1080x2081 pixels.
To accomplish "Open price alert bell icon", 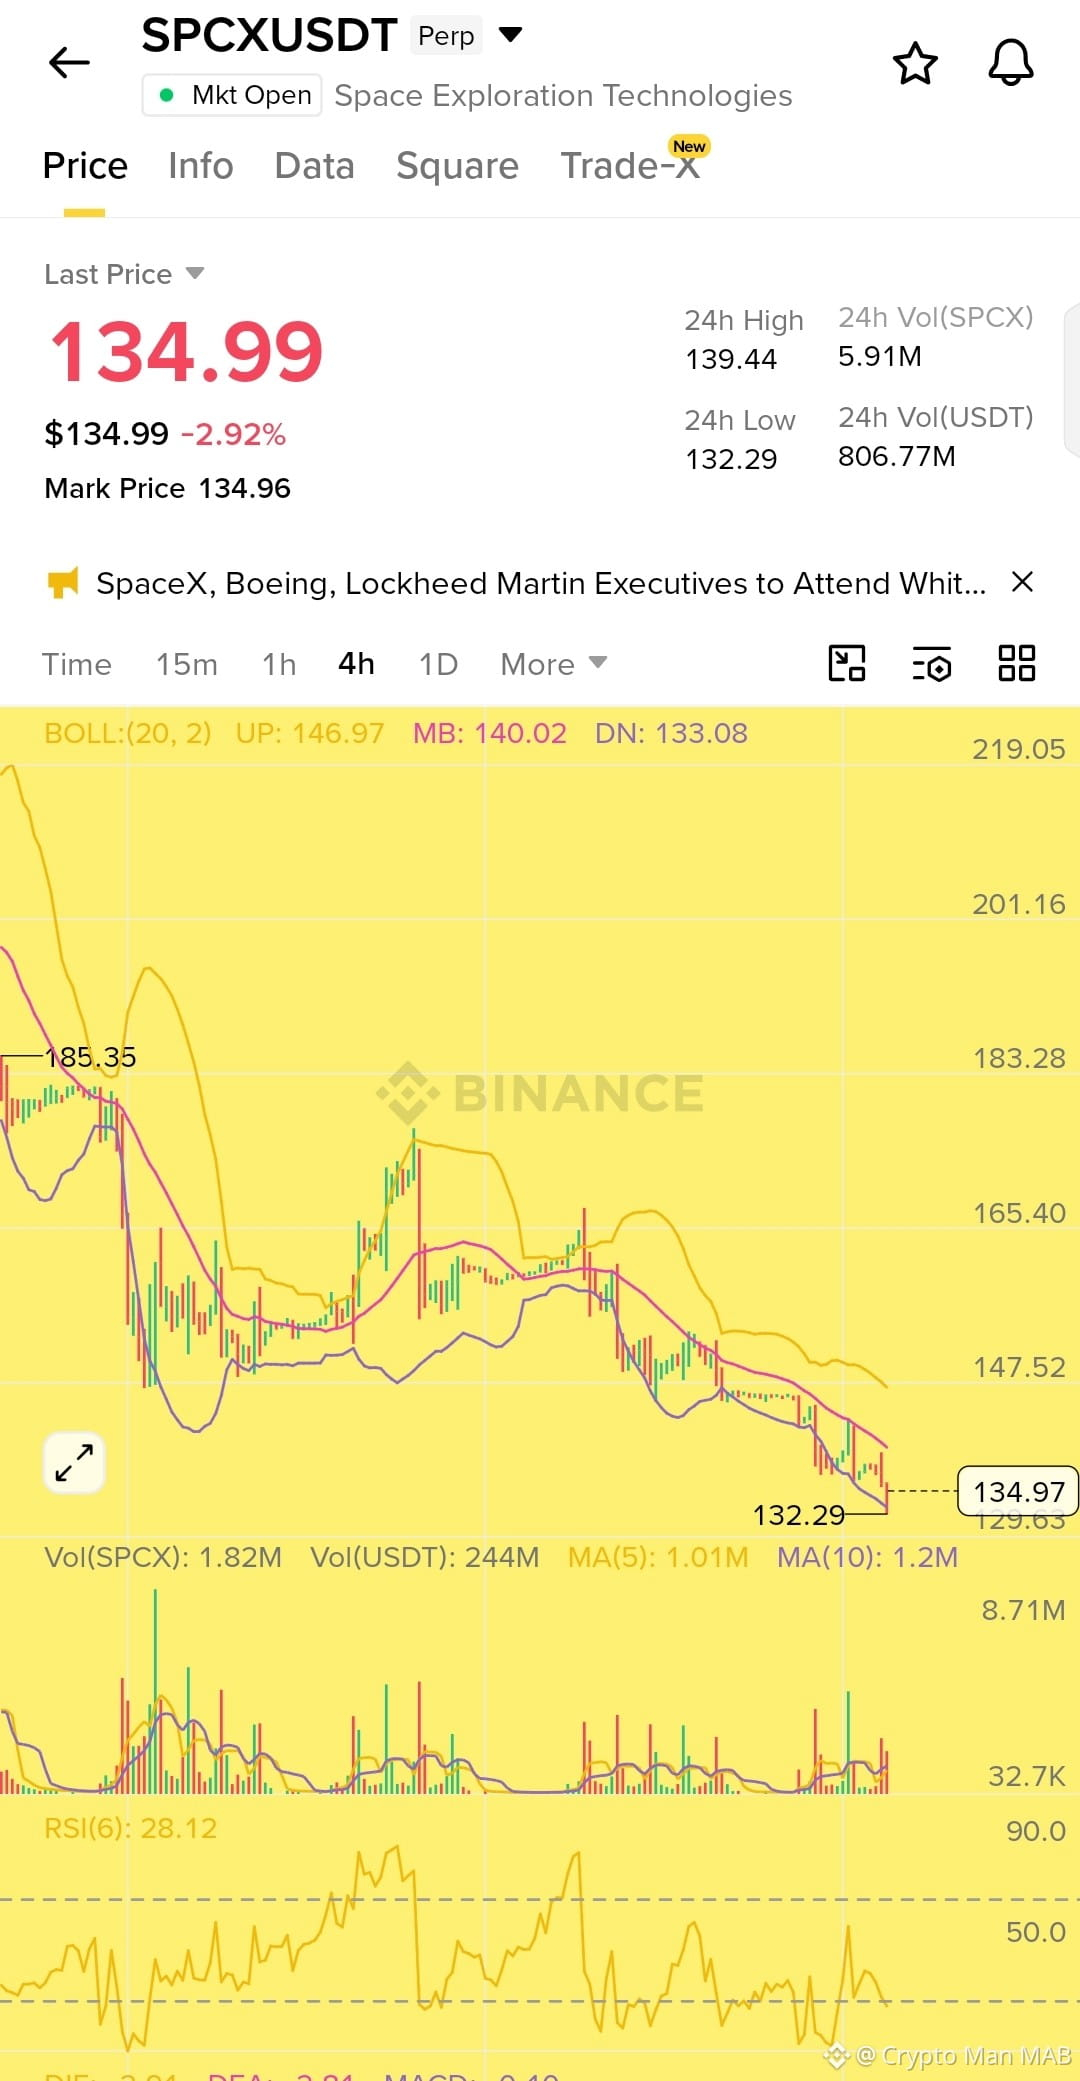I will pyautogui.click(x=1011, y=63).
